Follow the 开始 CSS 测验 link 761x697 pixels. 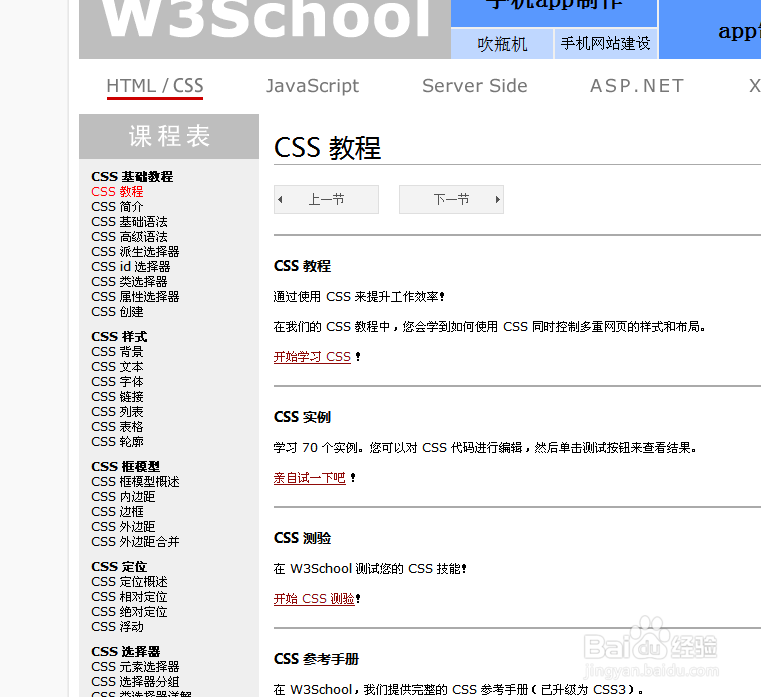(x=314, y=599)
